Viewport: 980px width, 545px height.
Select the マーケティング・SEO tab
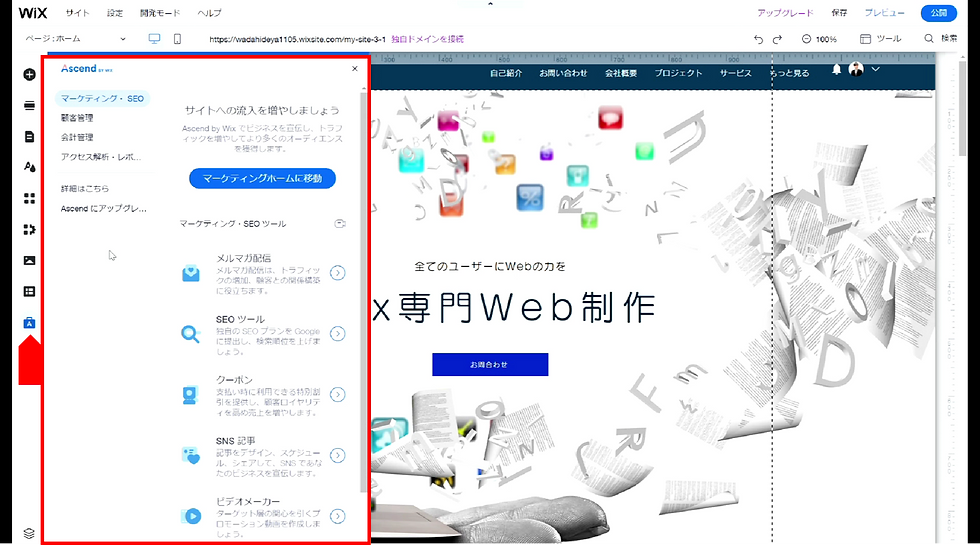coord(102,99)
